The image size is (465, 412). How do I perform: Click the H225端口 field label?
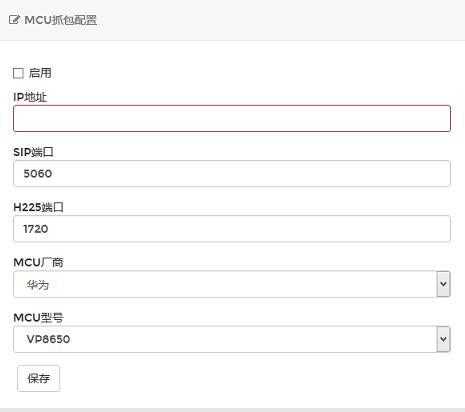38,207
